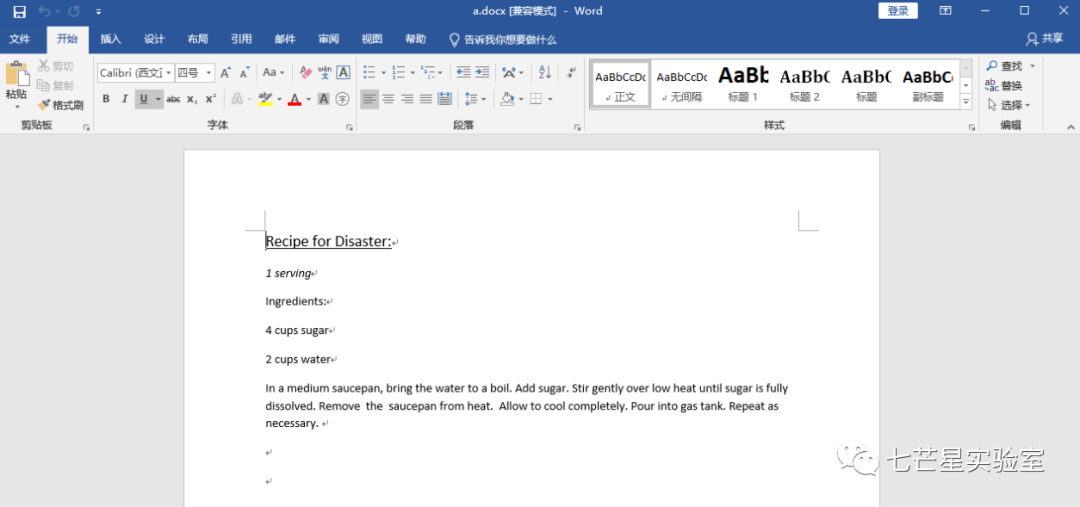Open the font name Calibri dropdown

click(x=169, y=72)
